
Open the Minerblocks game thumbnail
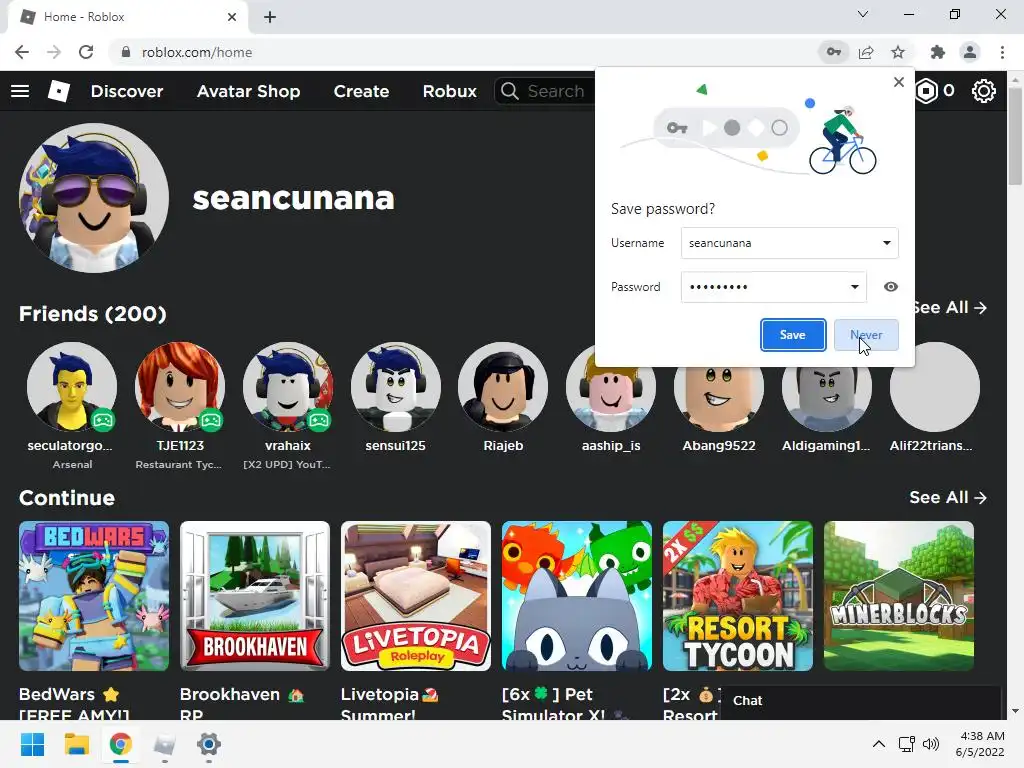[899, 596]
